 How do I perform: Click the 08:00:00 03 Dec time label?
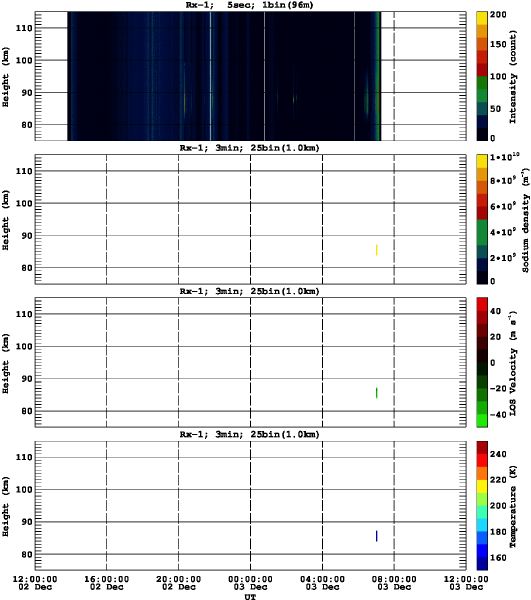tap(394, 583)
